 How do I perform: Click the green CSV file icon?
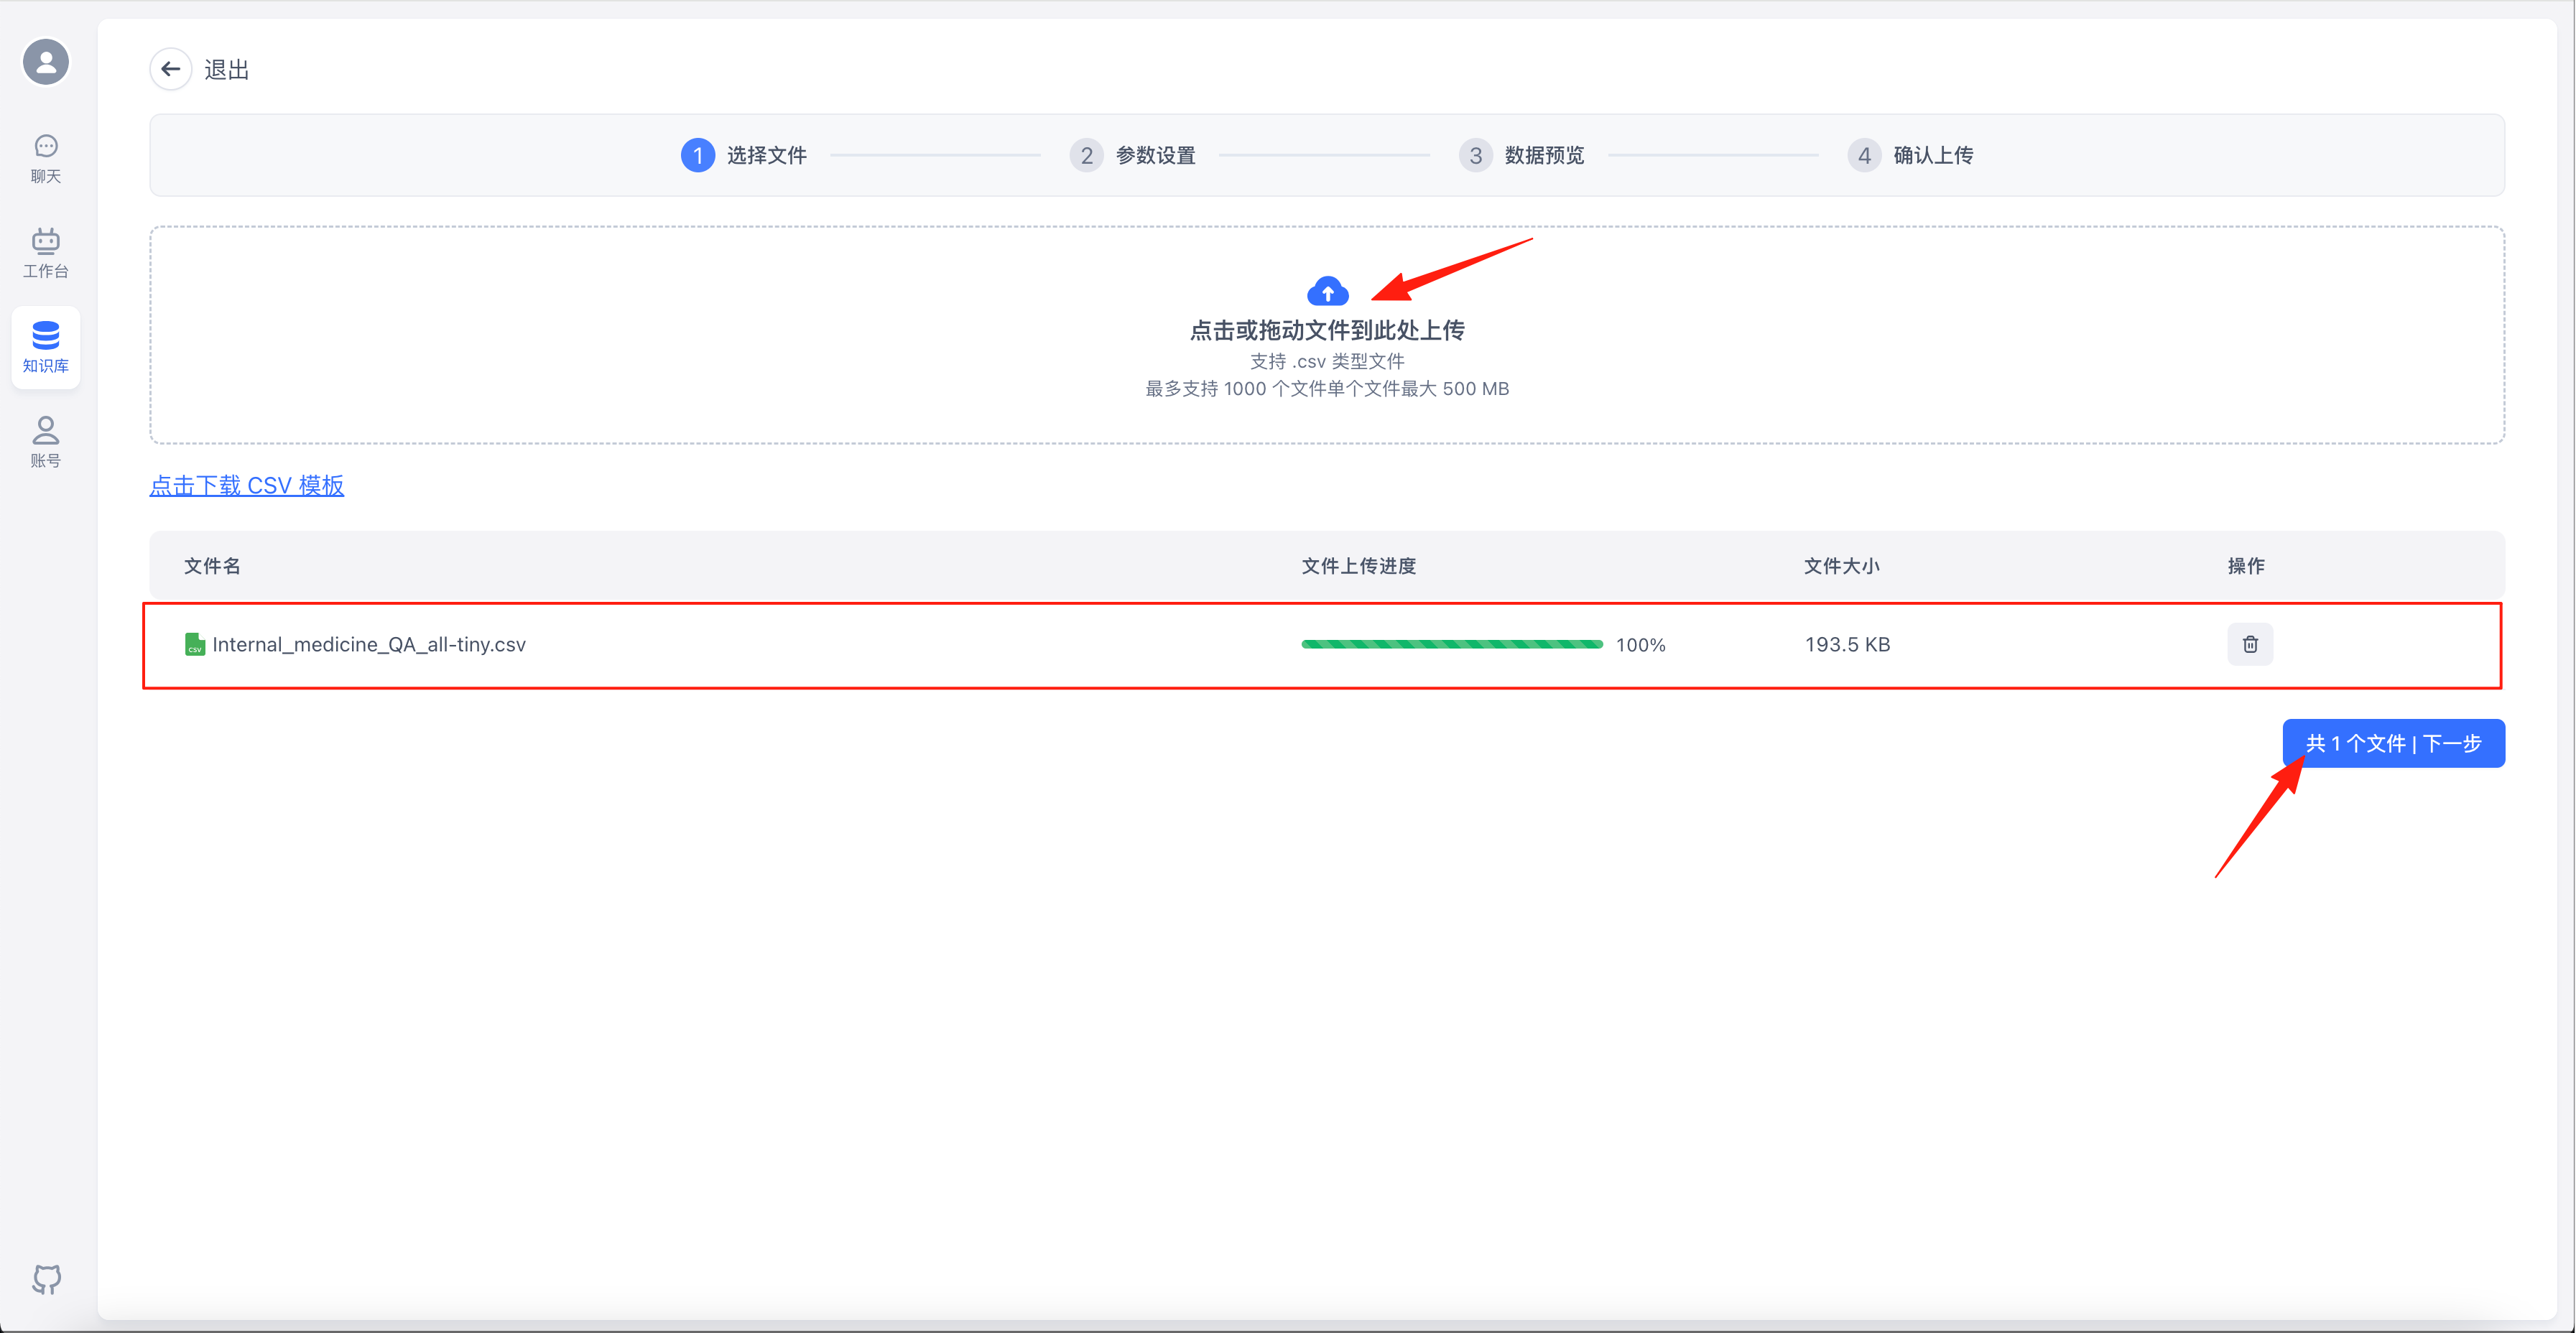click(195, 644)
